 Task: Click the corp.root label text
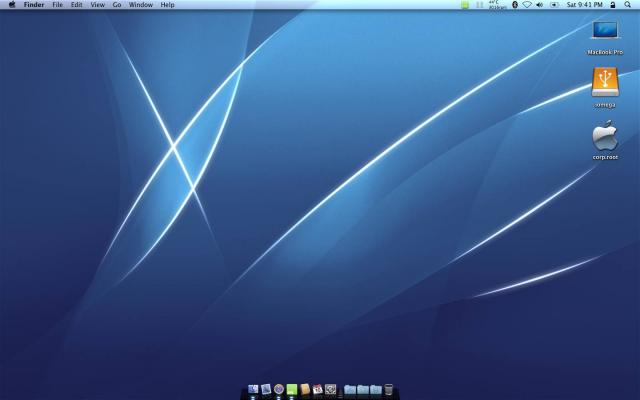(x=605, y=157)
